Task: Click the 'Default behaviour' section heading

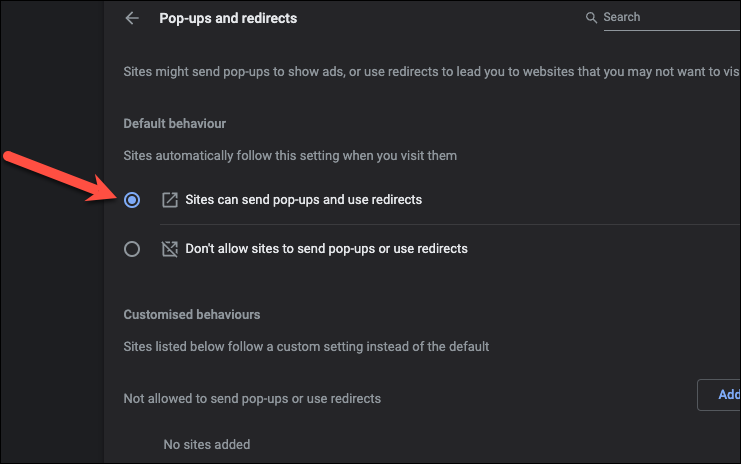Action: click(175, 124)
